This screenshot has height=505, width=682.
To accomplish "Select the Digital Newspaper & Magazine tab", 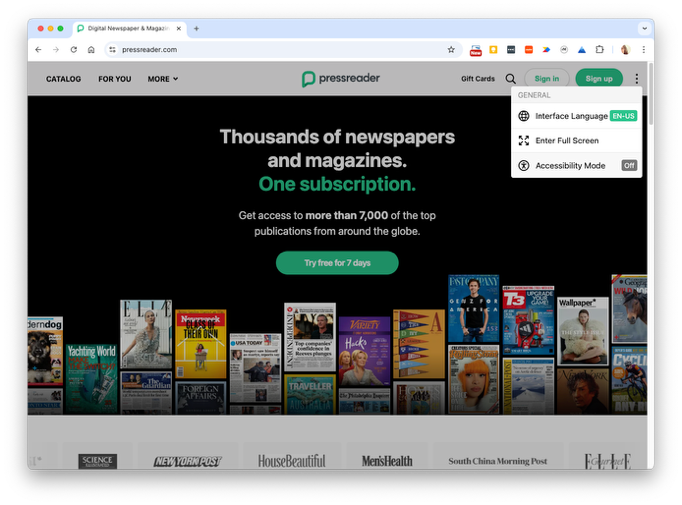I will (129, 28).
